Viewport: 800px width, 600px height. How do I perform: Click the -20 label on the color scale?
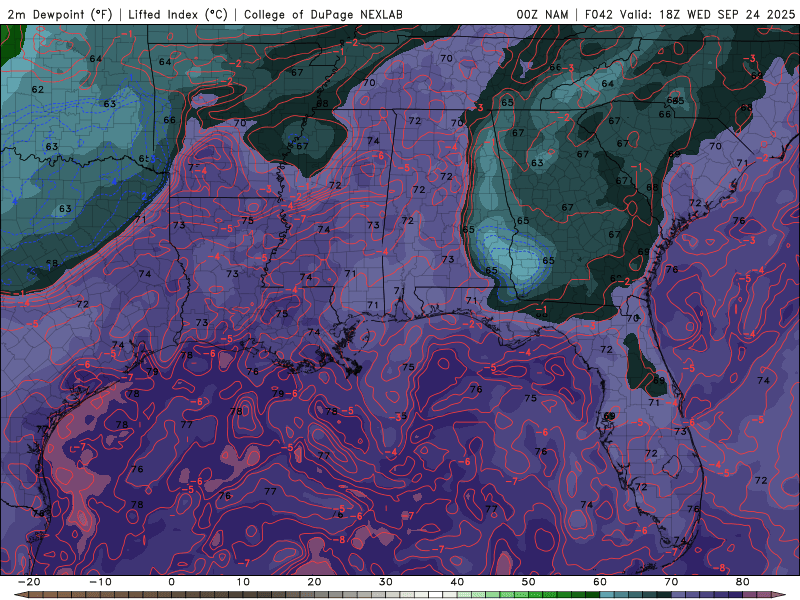click(x=29, y=582)
